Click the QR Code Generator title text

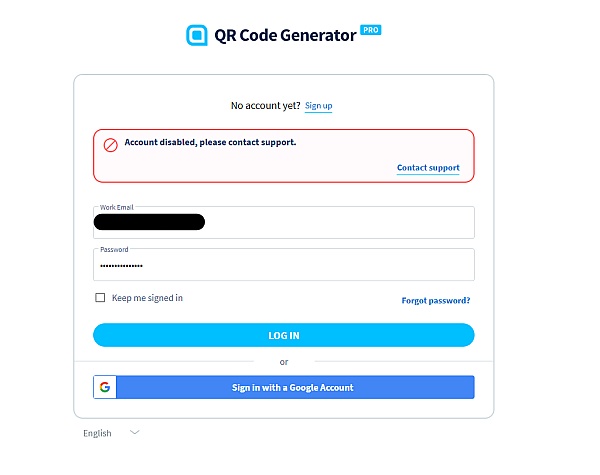(x=285, y=35)
